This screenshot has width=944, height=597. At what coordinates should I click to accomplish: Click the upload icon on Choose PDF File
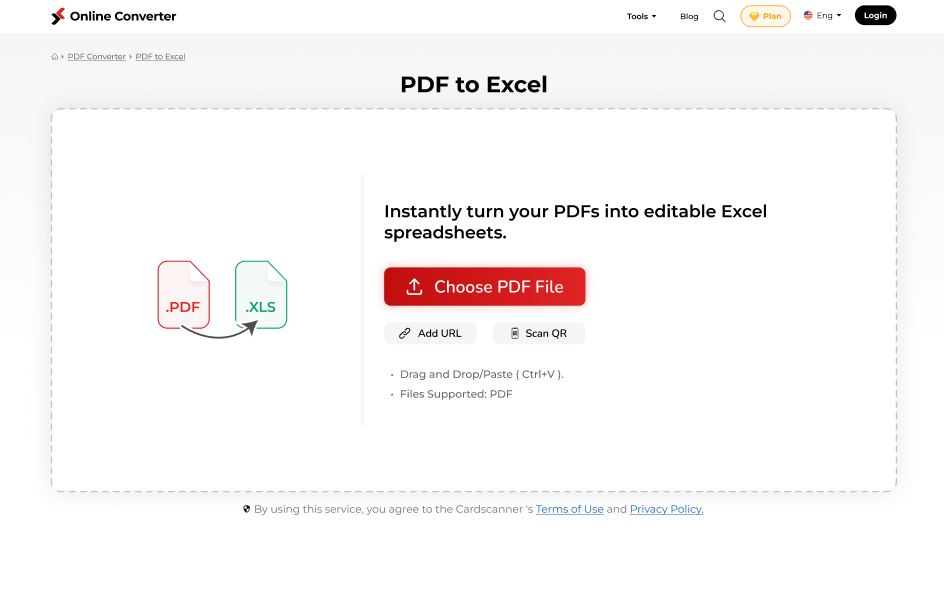click(414, 286)
